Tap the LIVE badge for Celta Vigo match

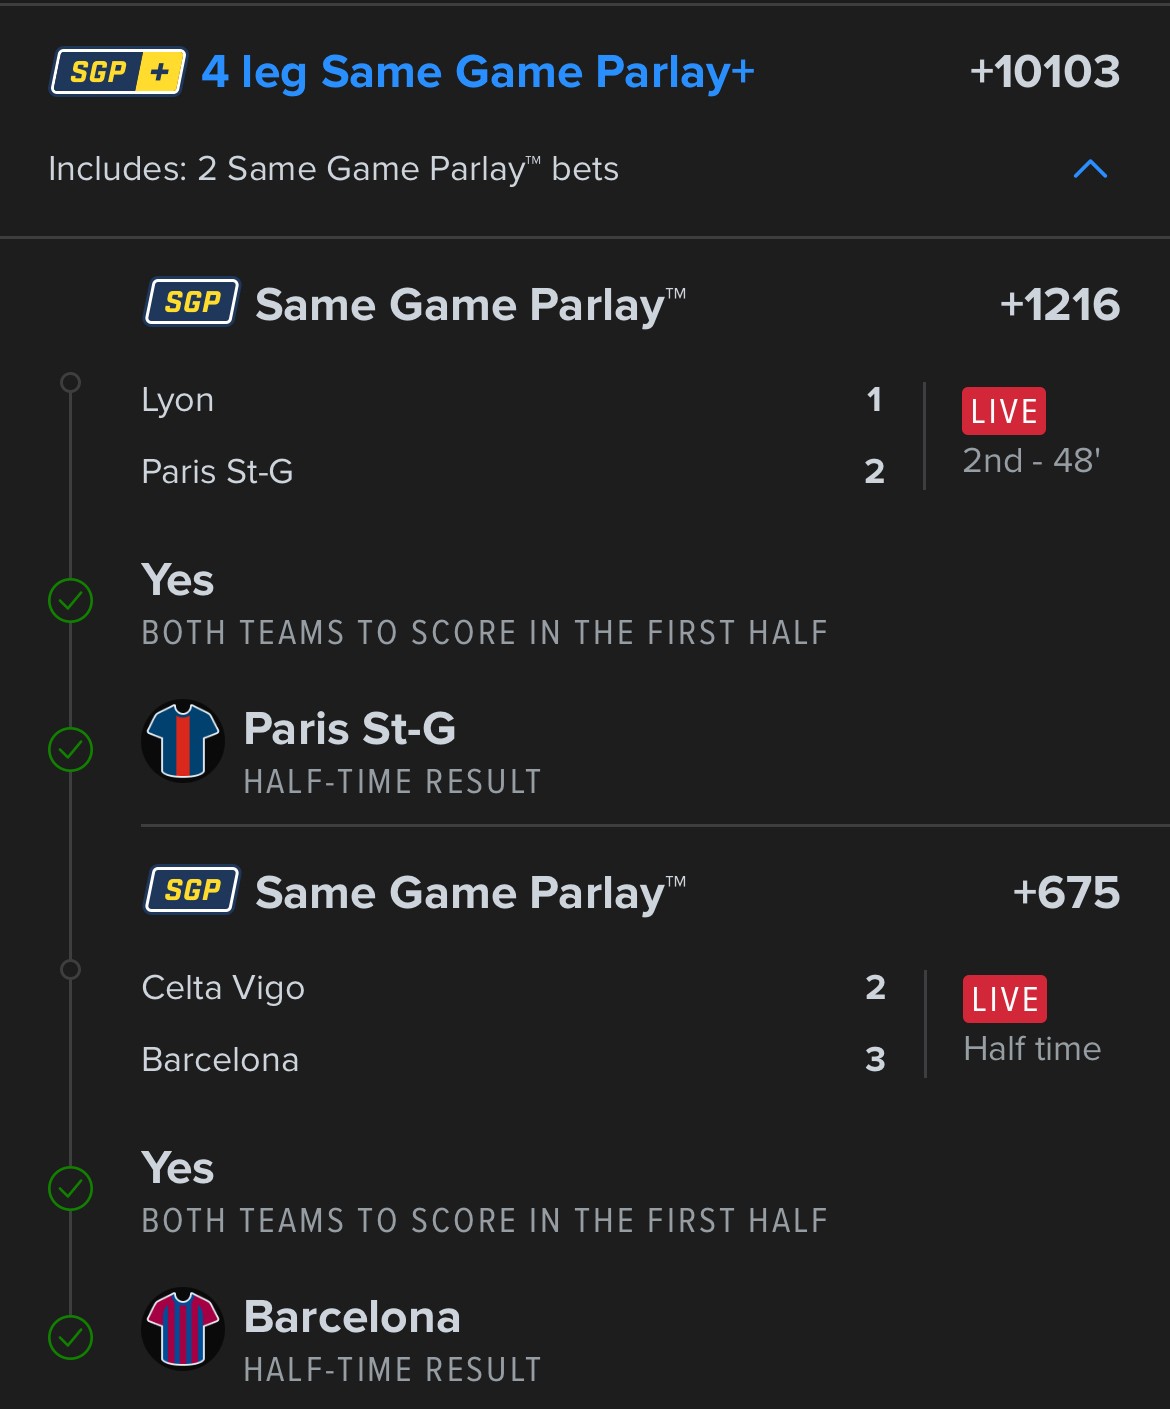coord(1004,999)
